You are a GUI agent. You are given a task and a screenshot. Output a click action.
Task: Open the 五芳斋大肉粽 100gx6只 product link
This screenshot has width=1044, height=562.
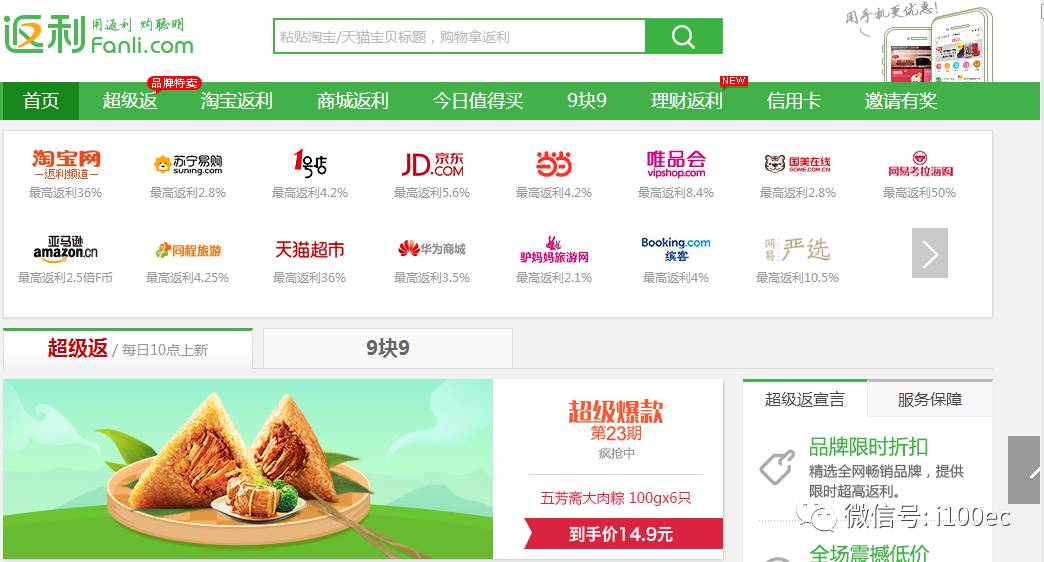[x=615, y=498]
